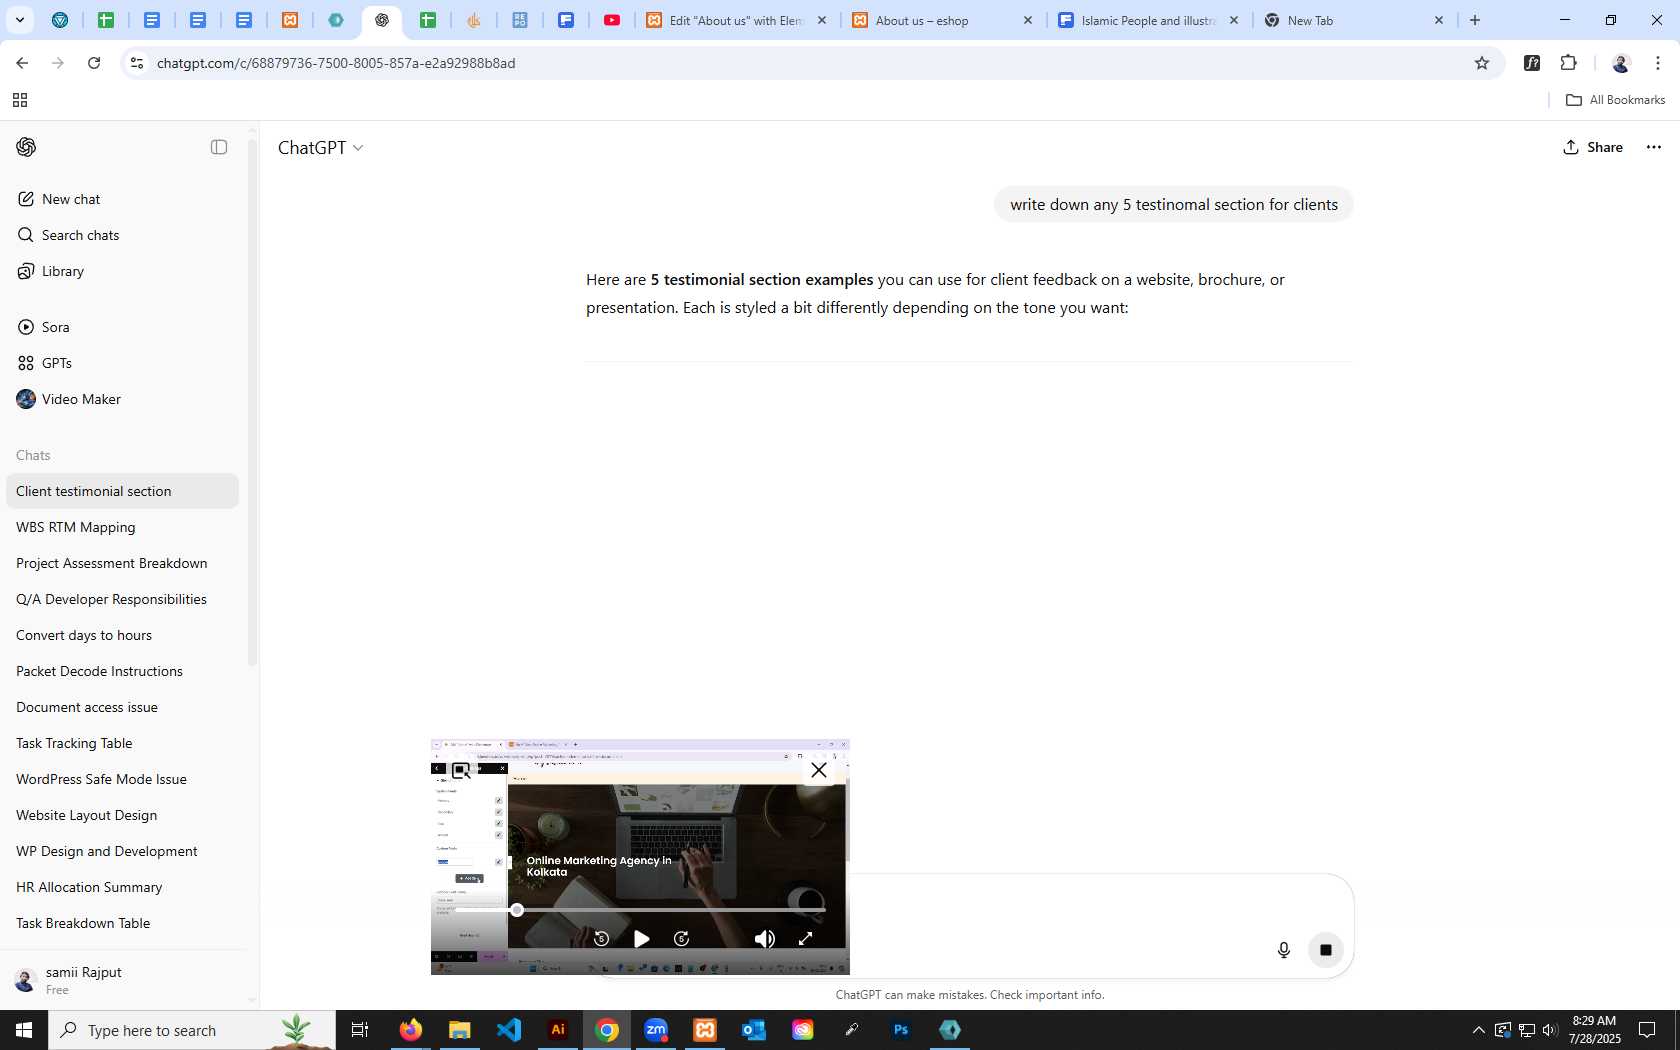Open Sora from the sidebar
The image size is (1680, 1050).
pyautogui.click(x=122, y=327)
